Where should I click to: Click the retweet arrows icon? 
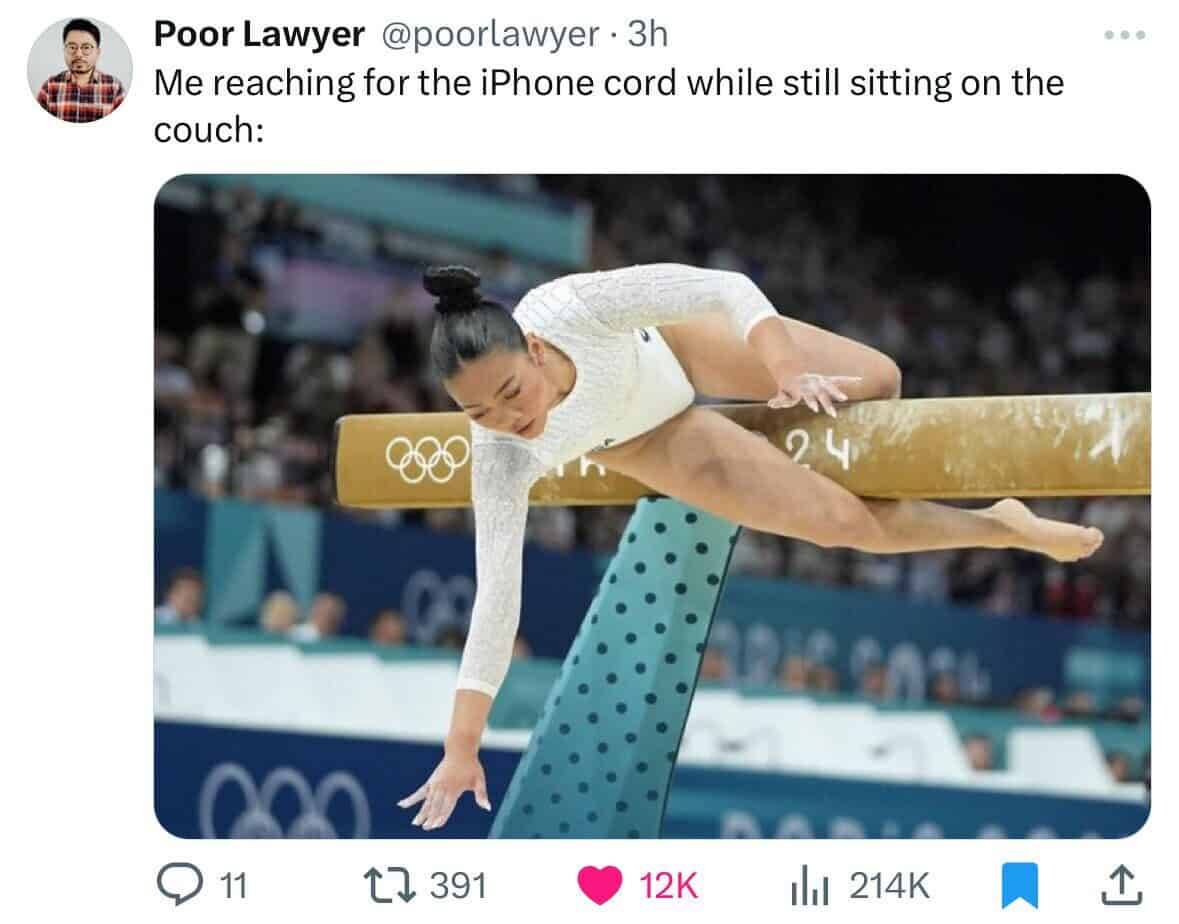pos(389,885)
